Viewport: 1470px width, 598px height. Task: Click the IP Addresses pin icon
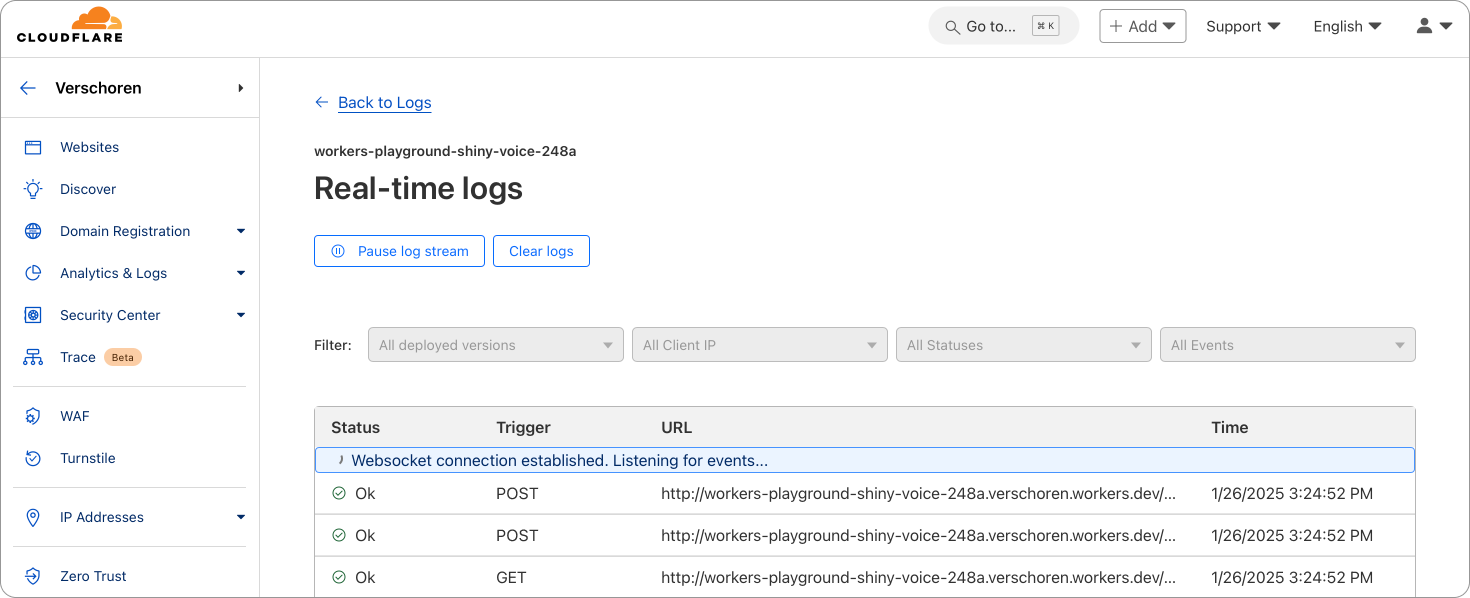[33, 517]
